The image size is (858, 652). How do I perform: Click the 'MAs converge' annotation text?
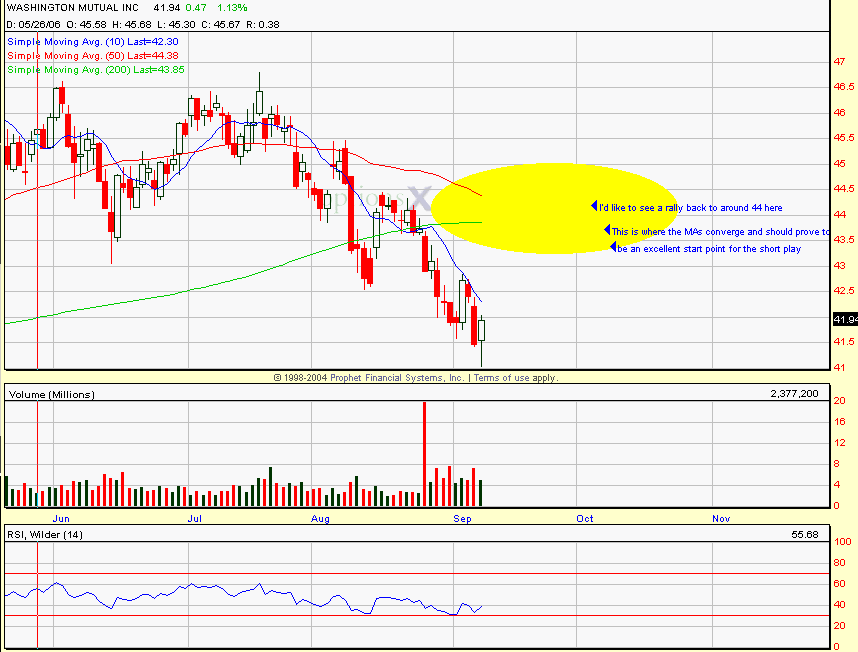[720, 232]
